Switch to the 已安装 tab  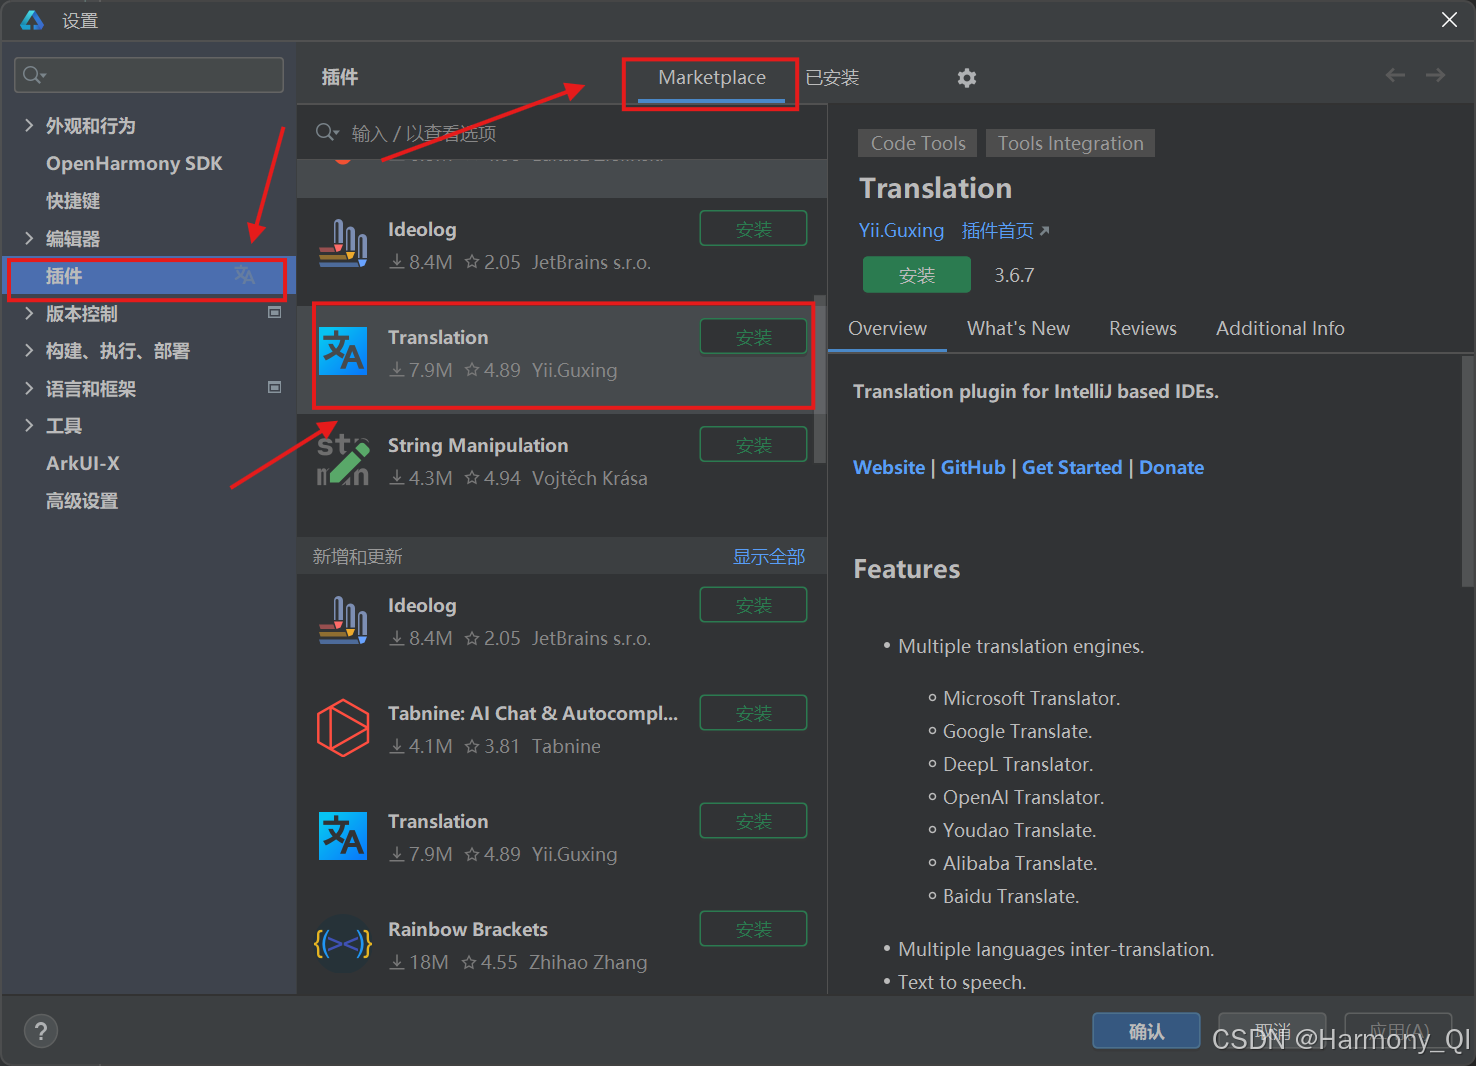coord(832,78)
